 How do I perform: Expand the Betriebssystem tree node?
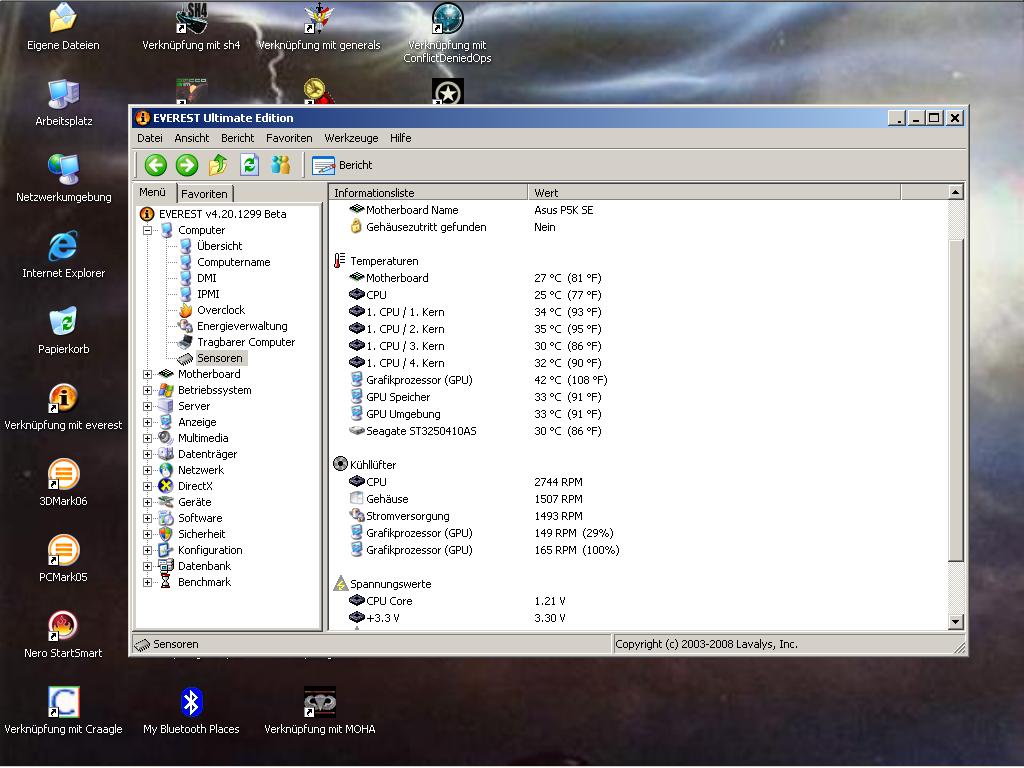tap(148, 391)
